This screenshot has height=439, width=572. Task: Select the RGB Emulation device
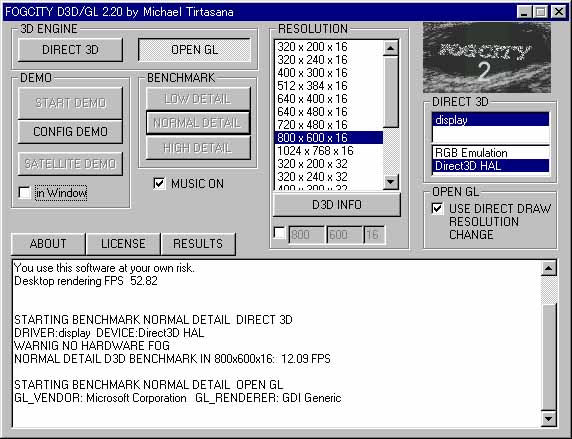(490, 153)
